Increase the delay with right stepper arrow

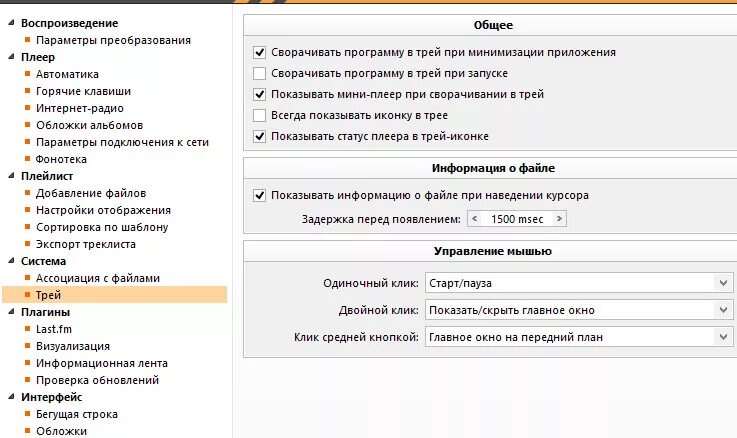(x=559, y=219)
